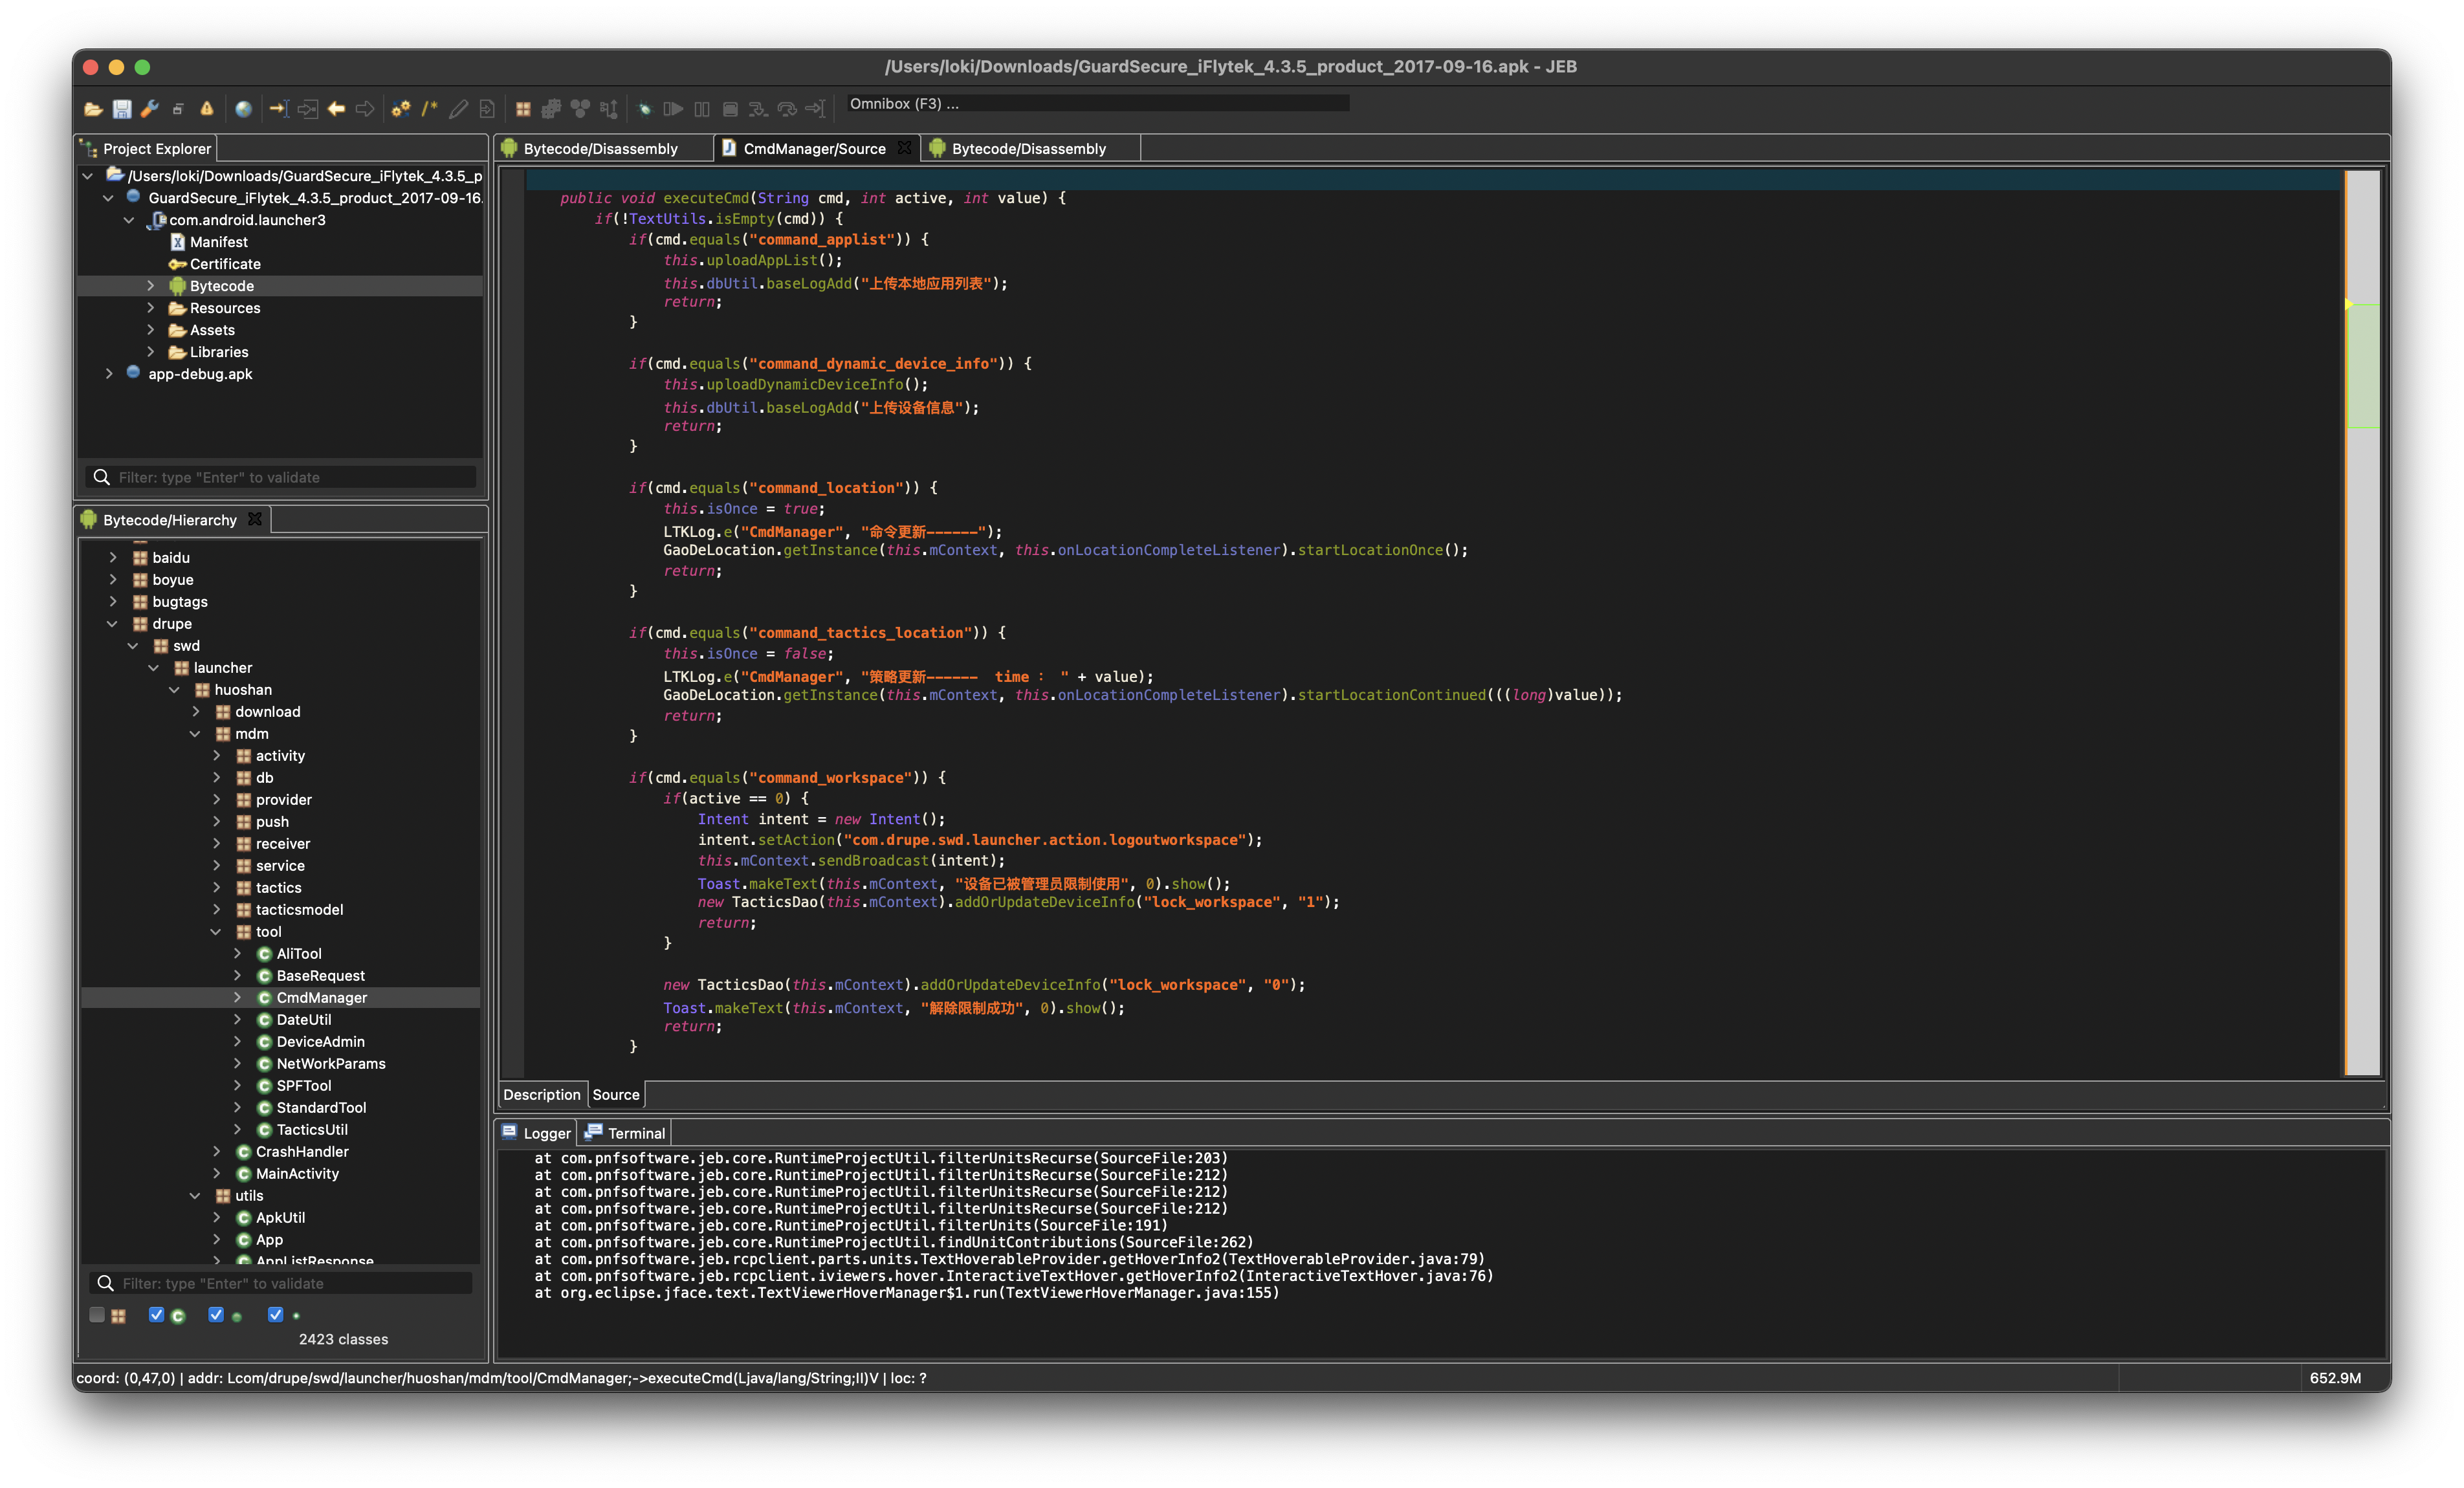2464x1488 pixels.
Task: Collapse the tool package
Action: [x=216, y=932]
